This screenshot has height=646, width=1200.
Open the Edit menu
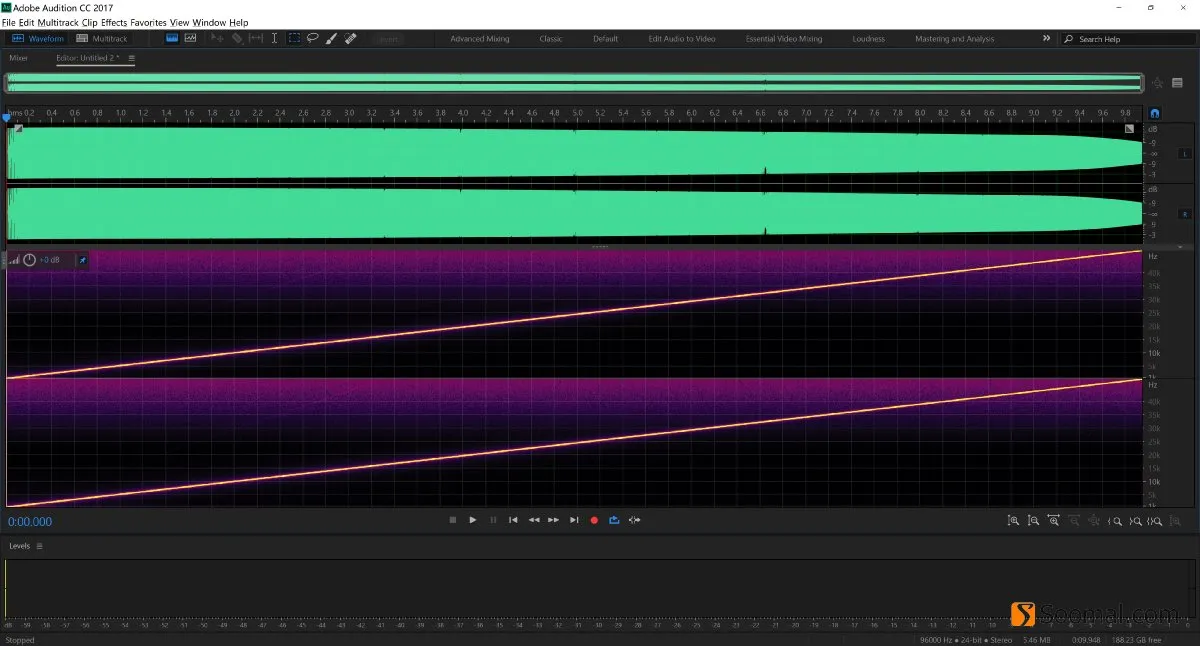coord(26,22)
